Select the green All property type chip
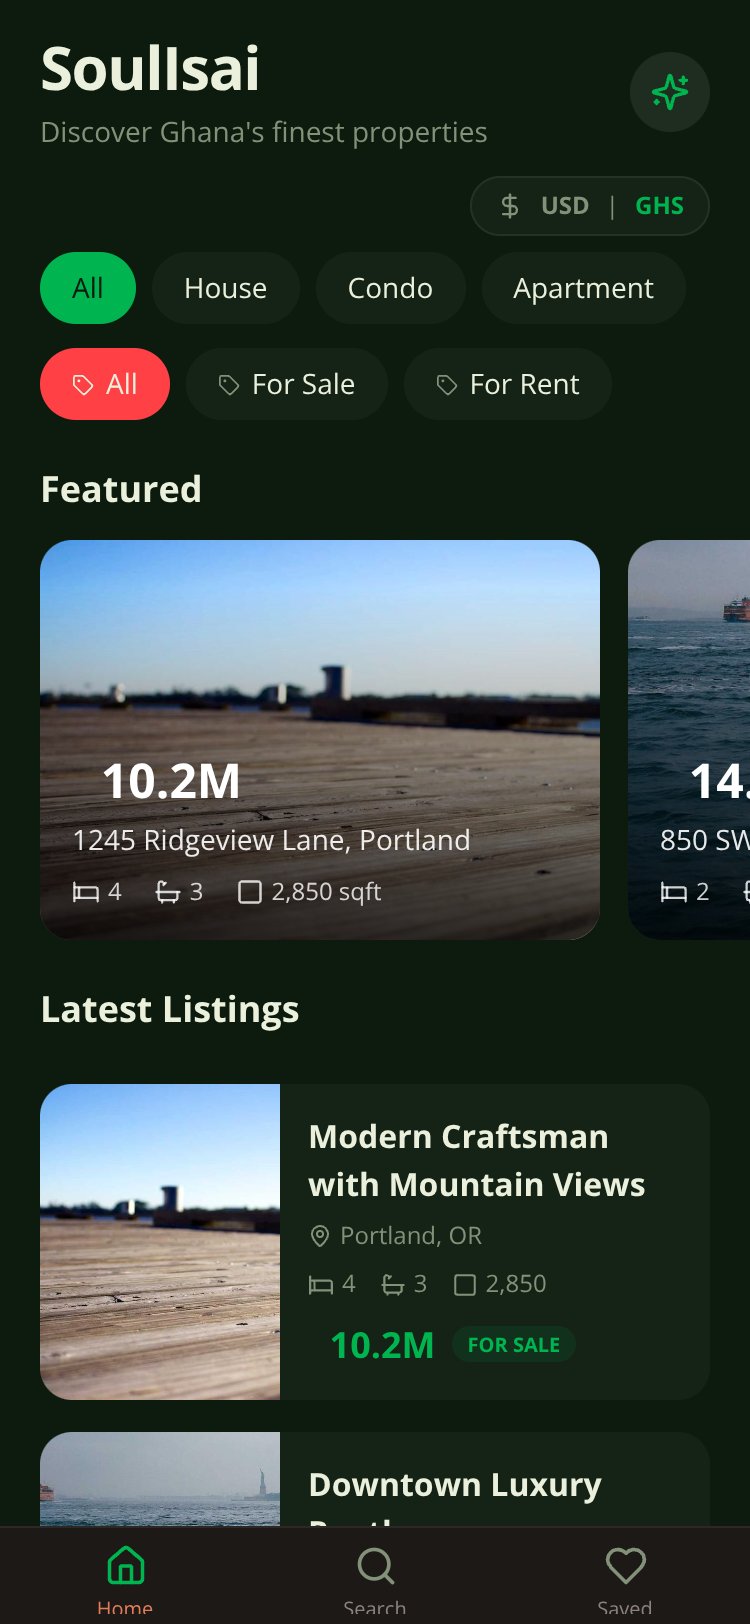The width and height of the screenshot is (750, 1624). [88, 288]
